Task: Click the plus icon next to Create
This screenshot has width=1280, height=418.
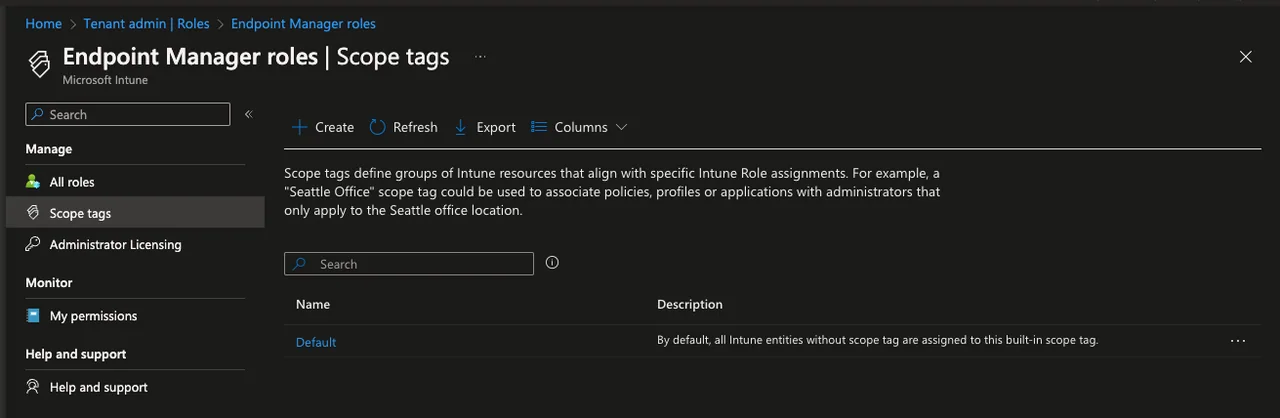Action: tap(299, 127)
